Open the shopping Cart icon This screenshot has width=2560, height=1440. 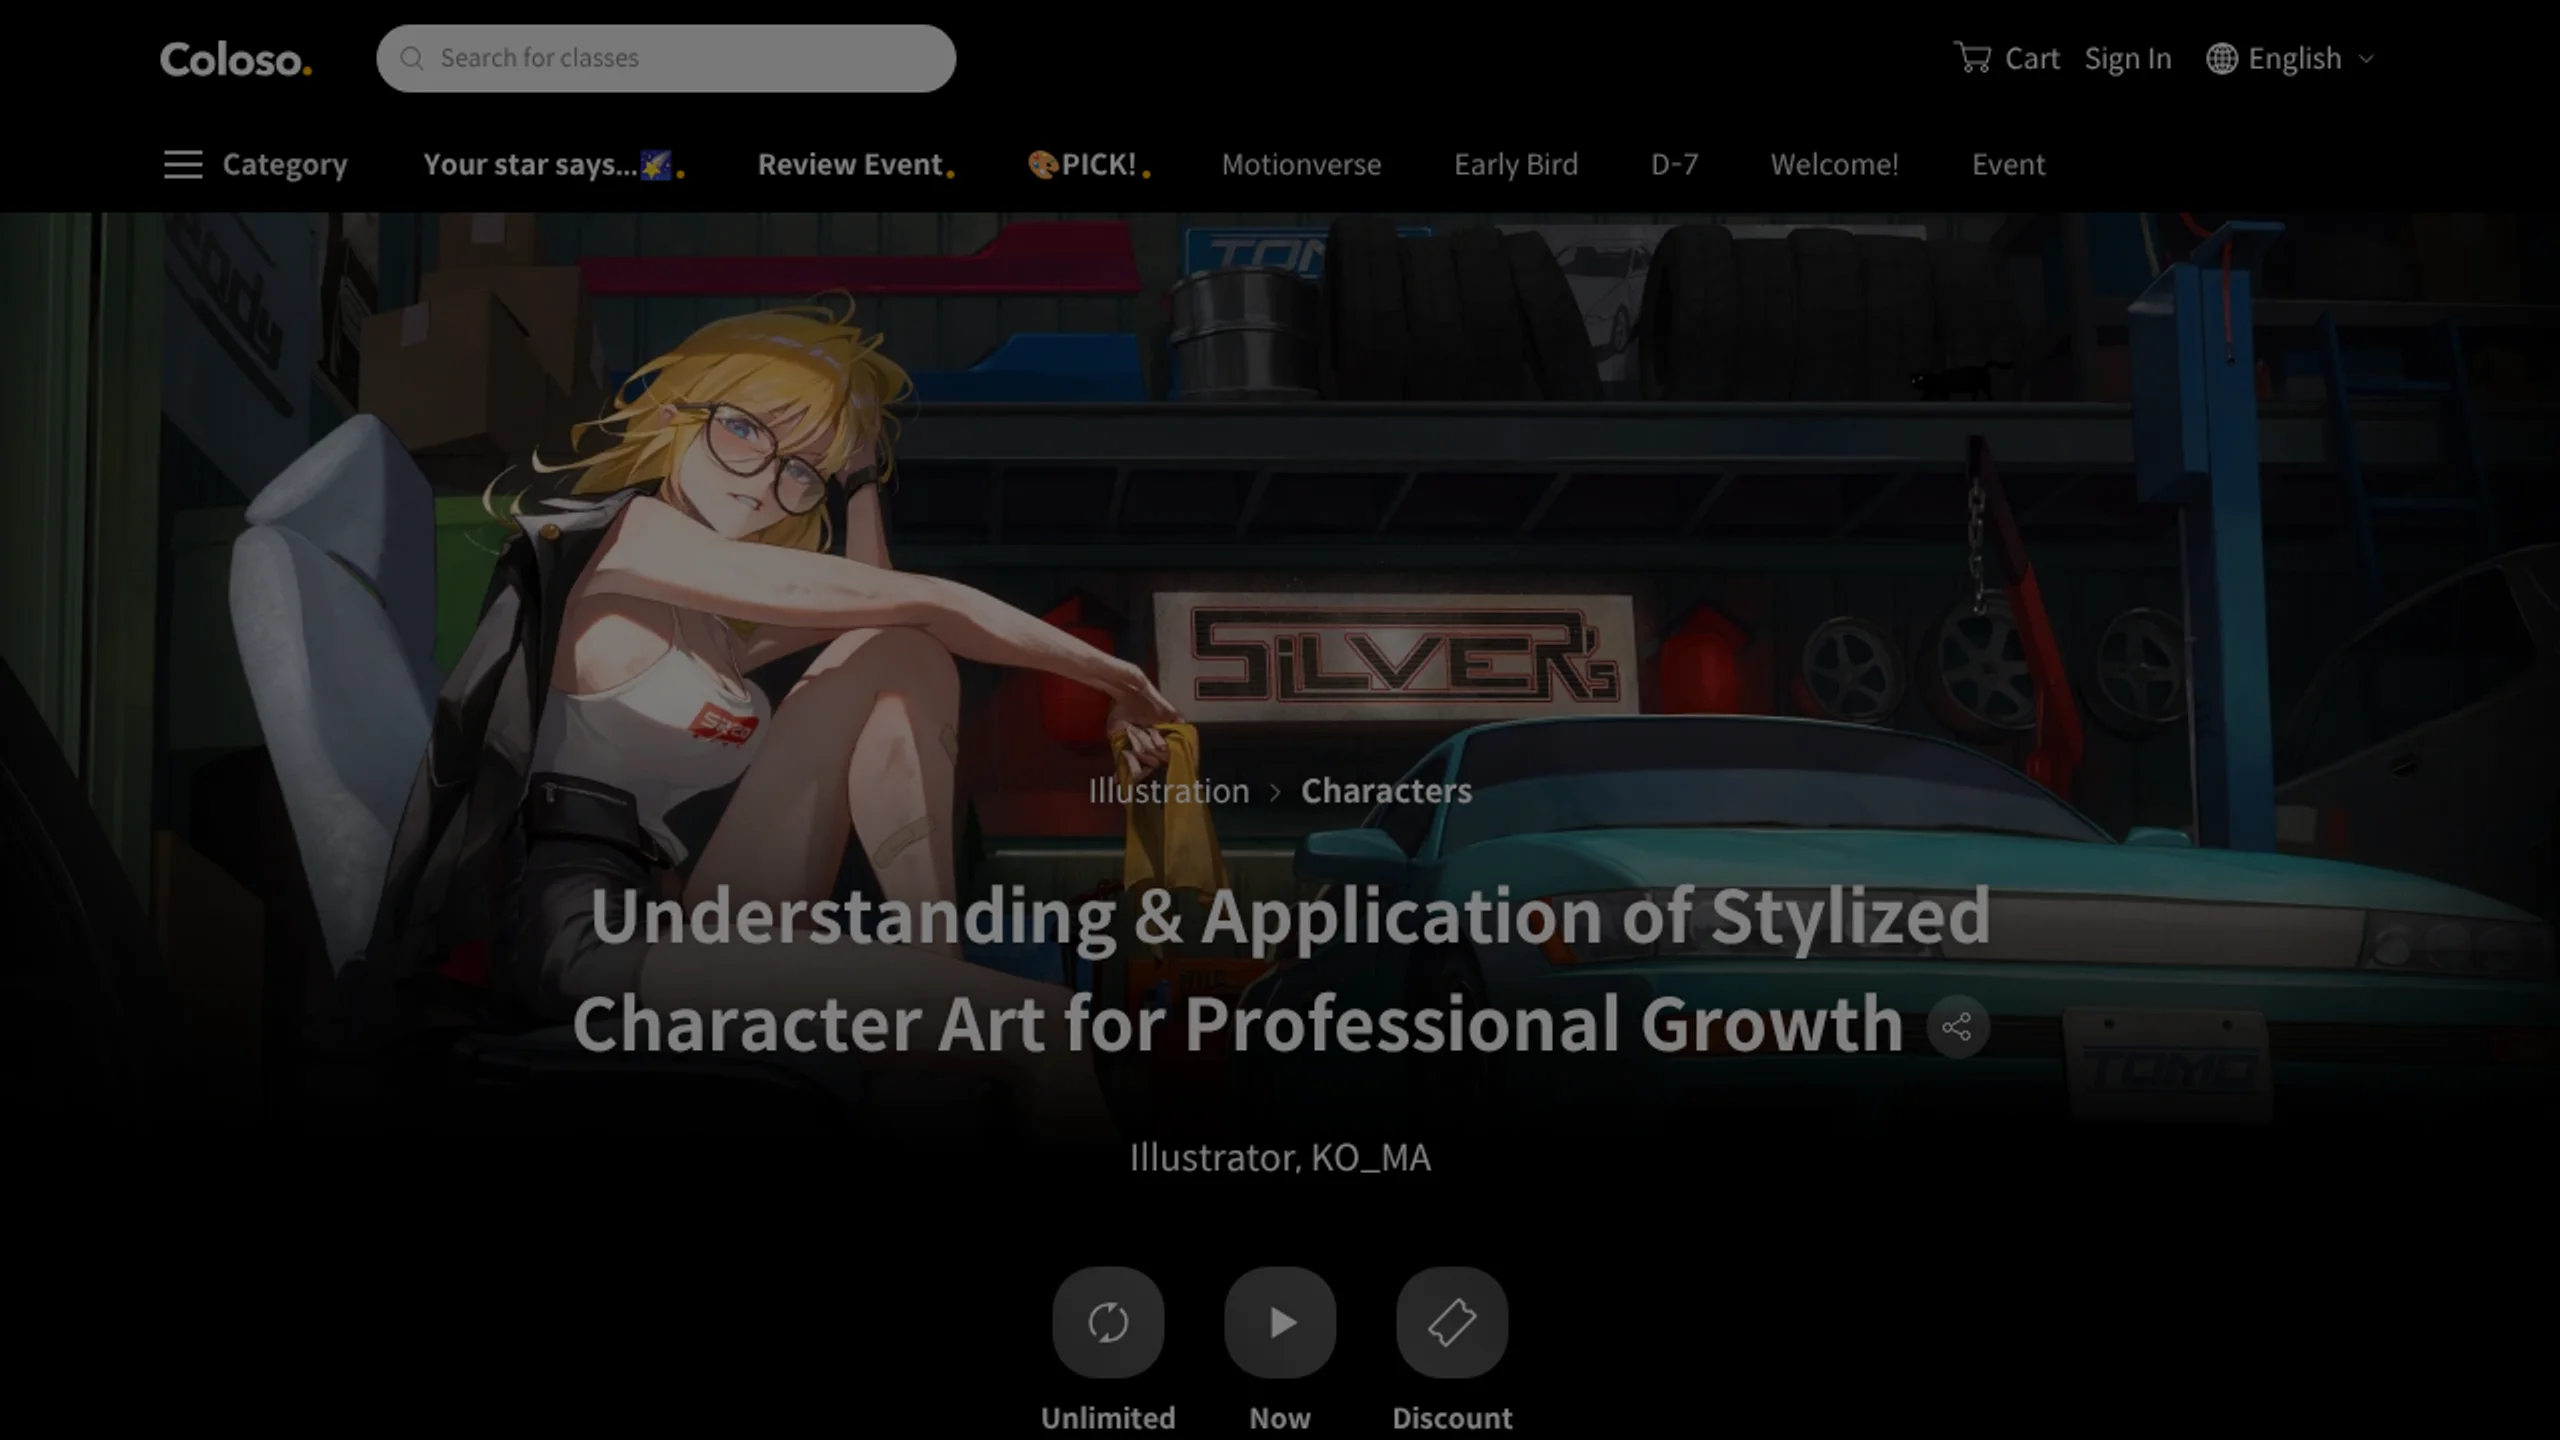click(x=1972, y=57)
